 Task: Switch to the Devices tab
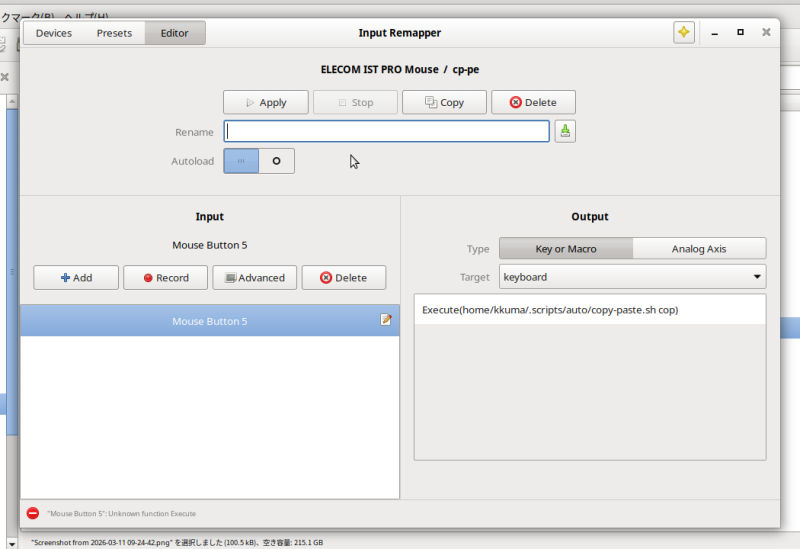coord(54,33)
